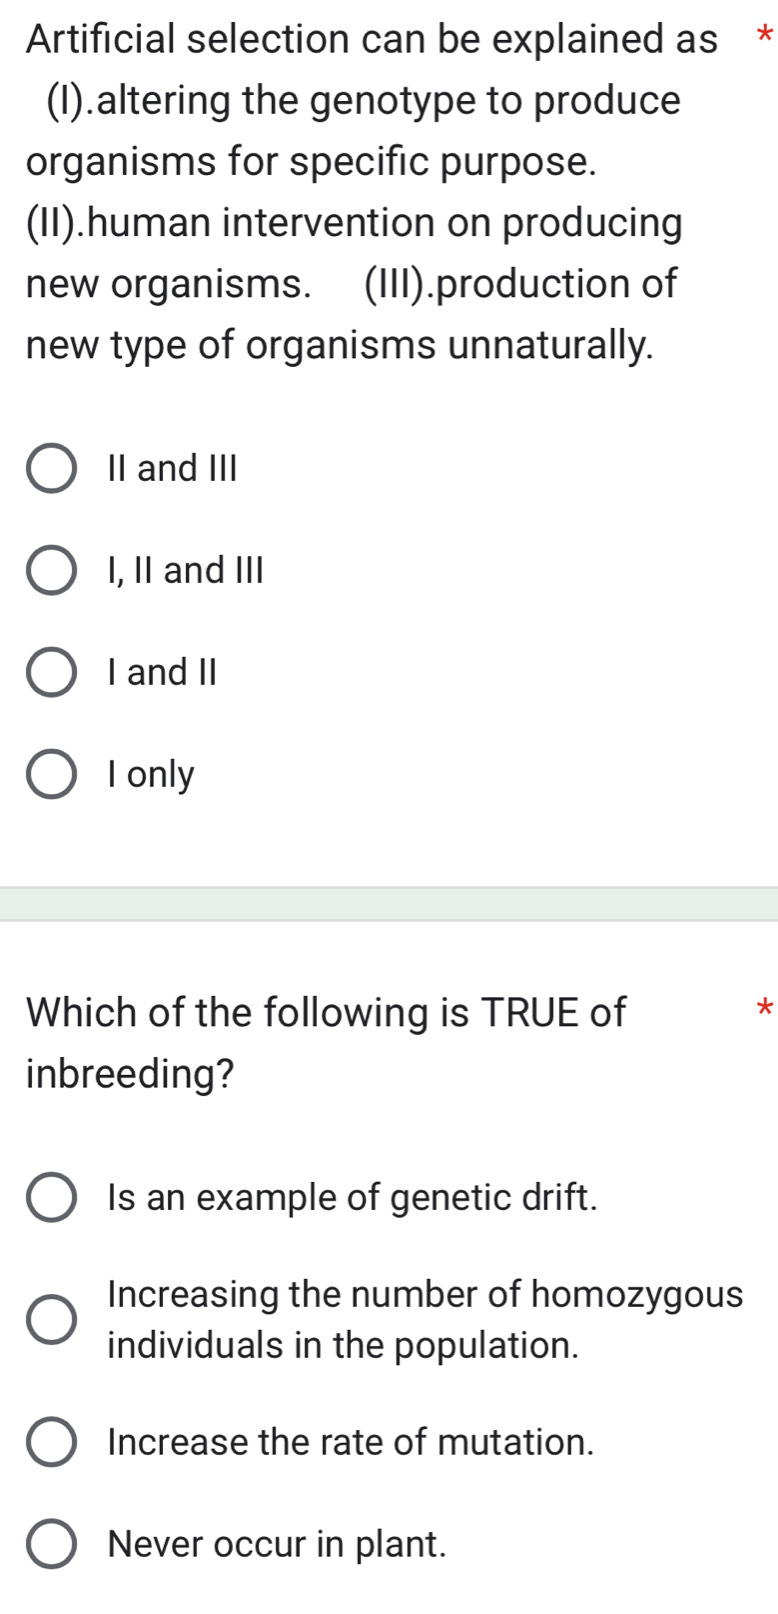Click the 'Increase the rate of mutation.' text
778x1614 pixels.
click(350, 1442)
